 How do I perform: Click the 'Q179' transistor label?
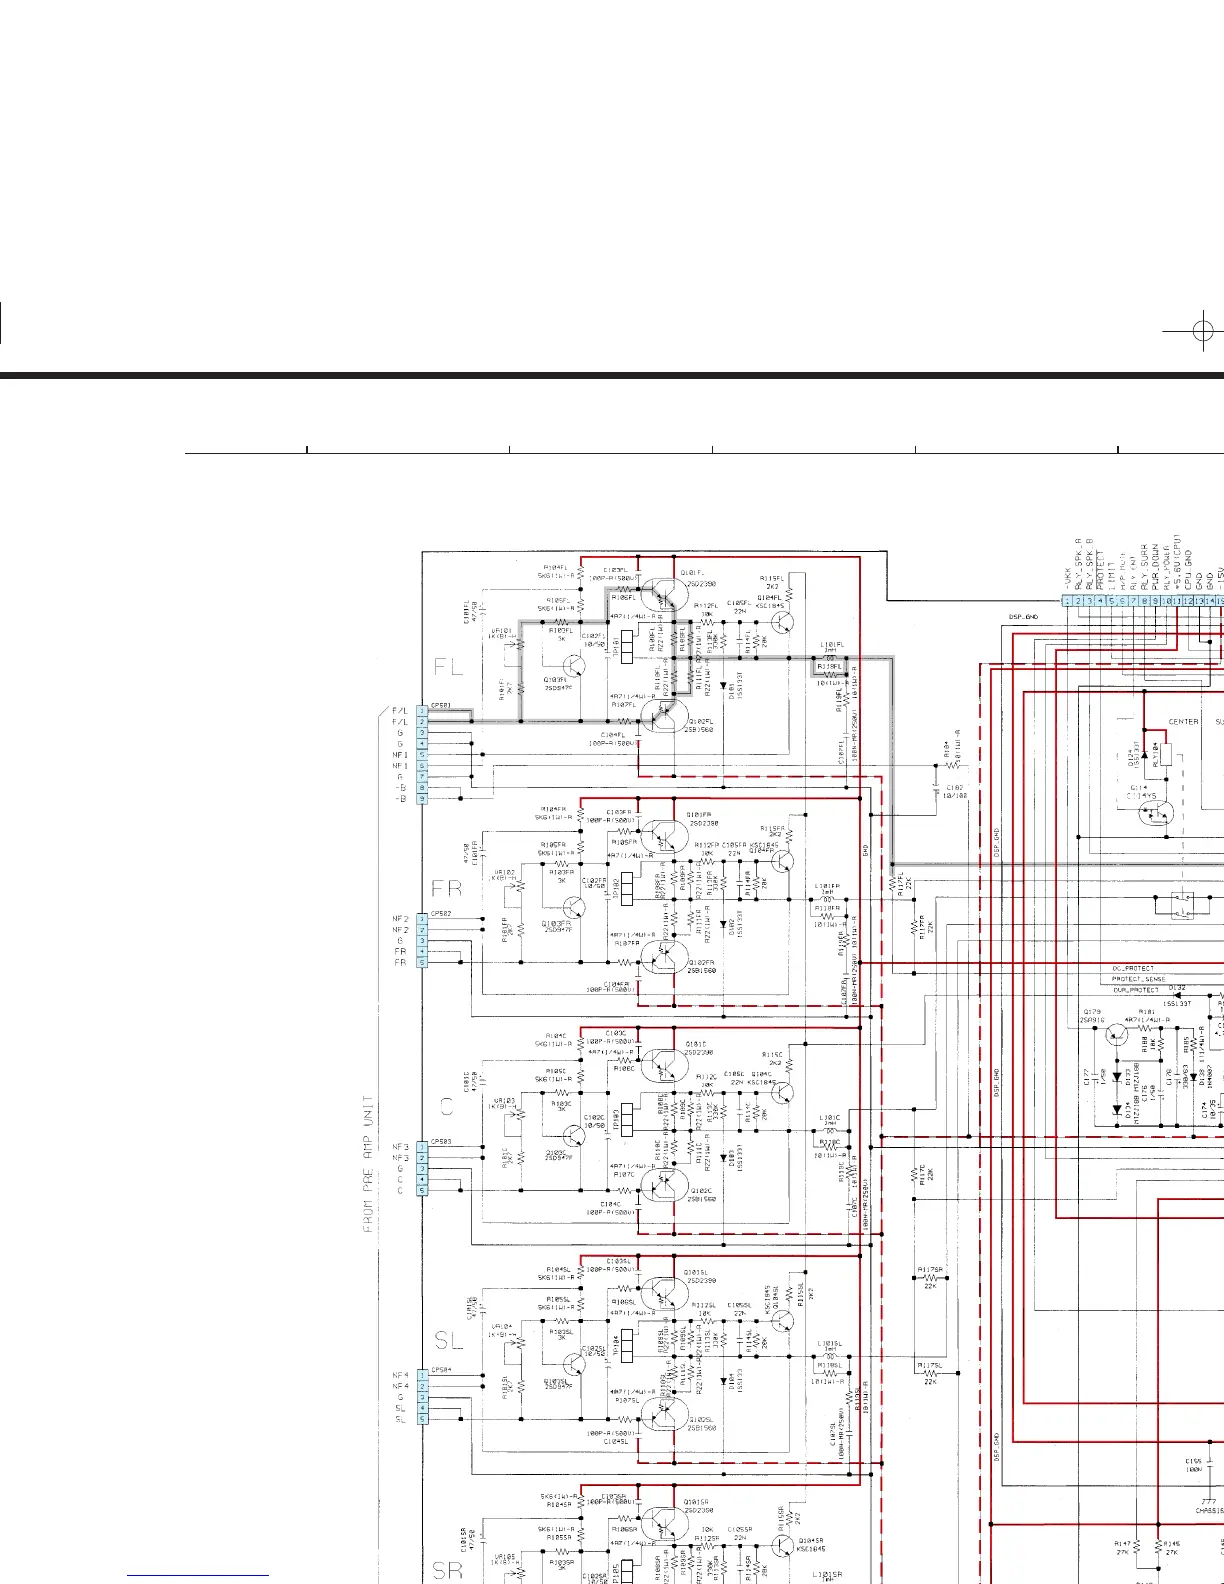(x=1092, y=1012)
